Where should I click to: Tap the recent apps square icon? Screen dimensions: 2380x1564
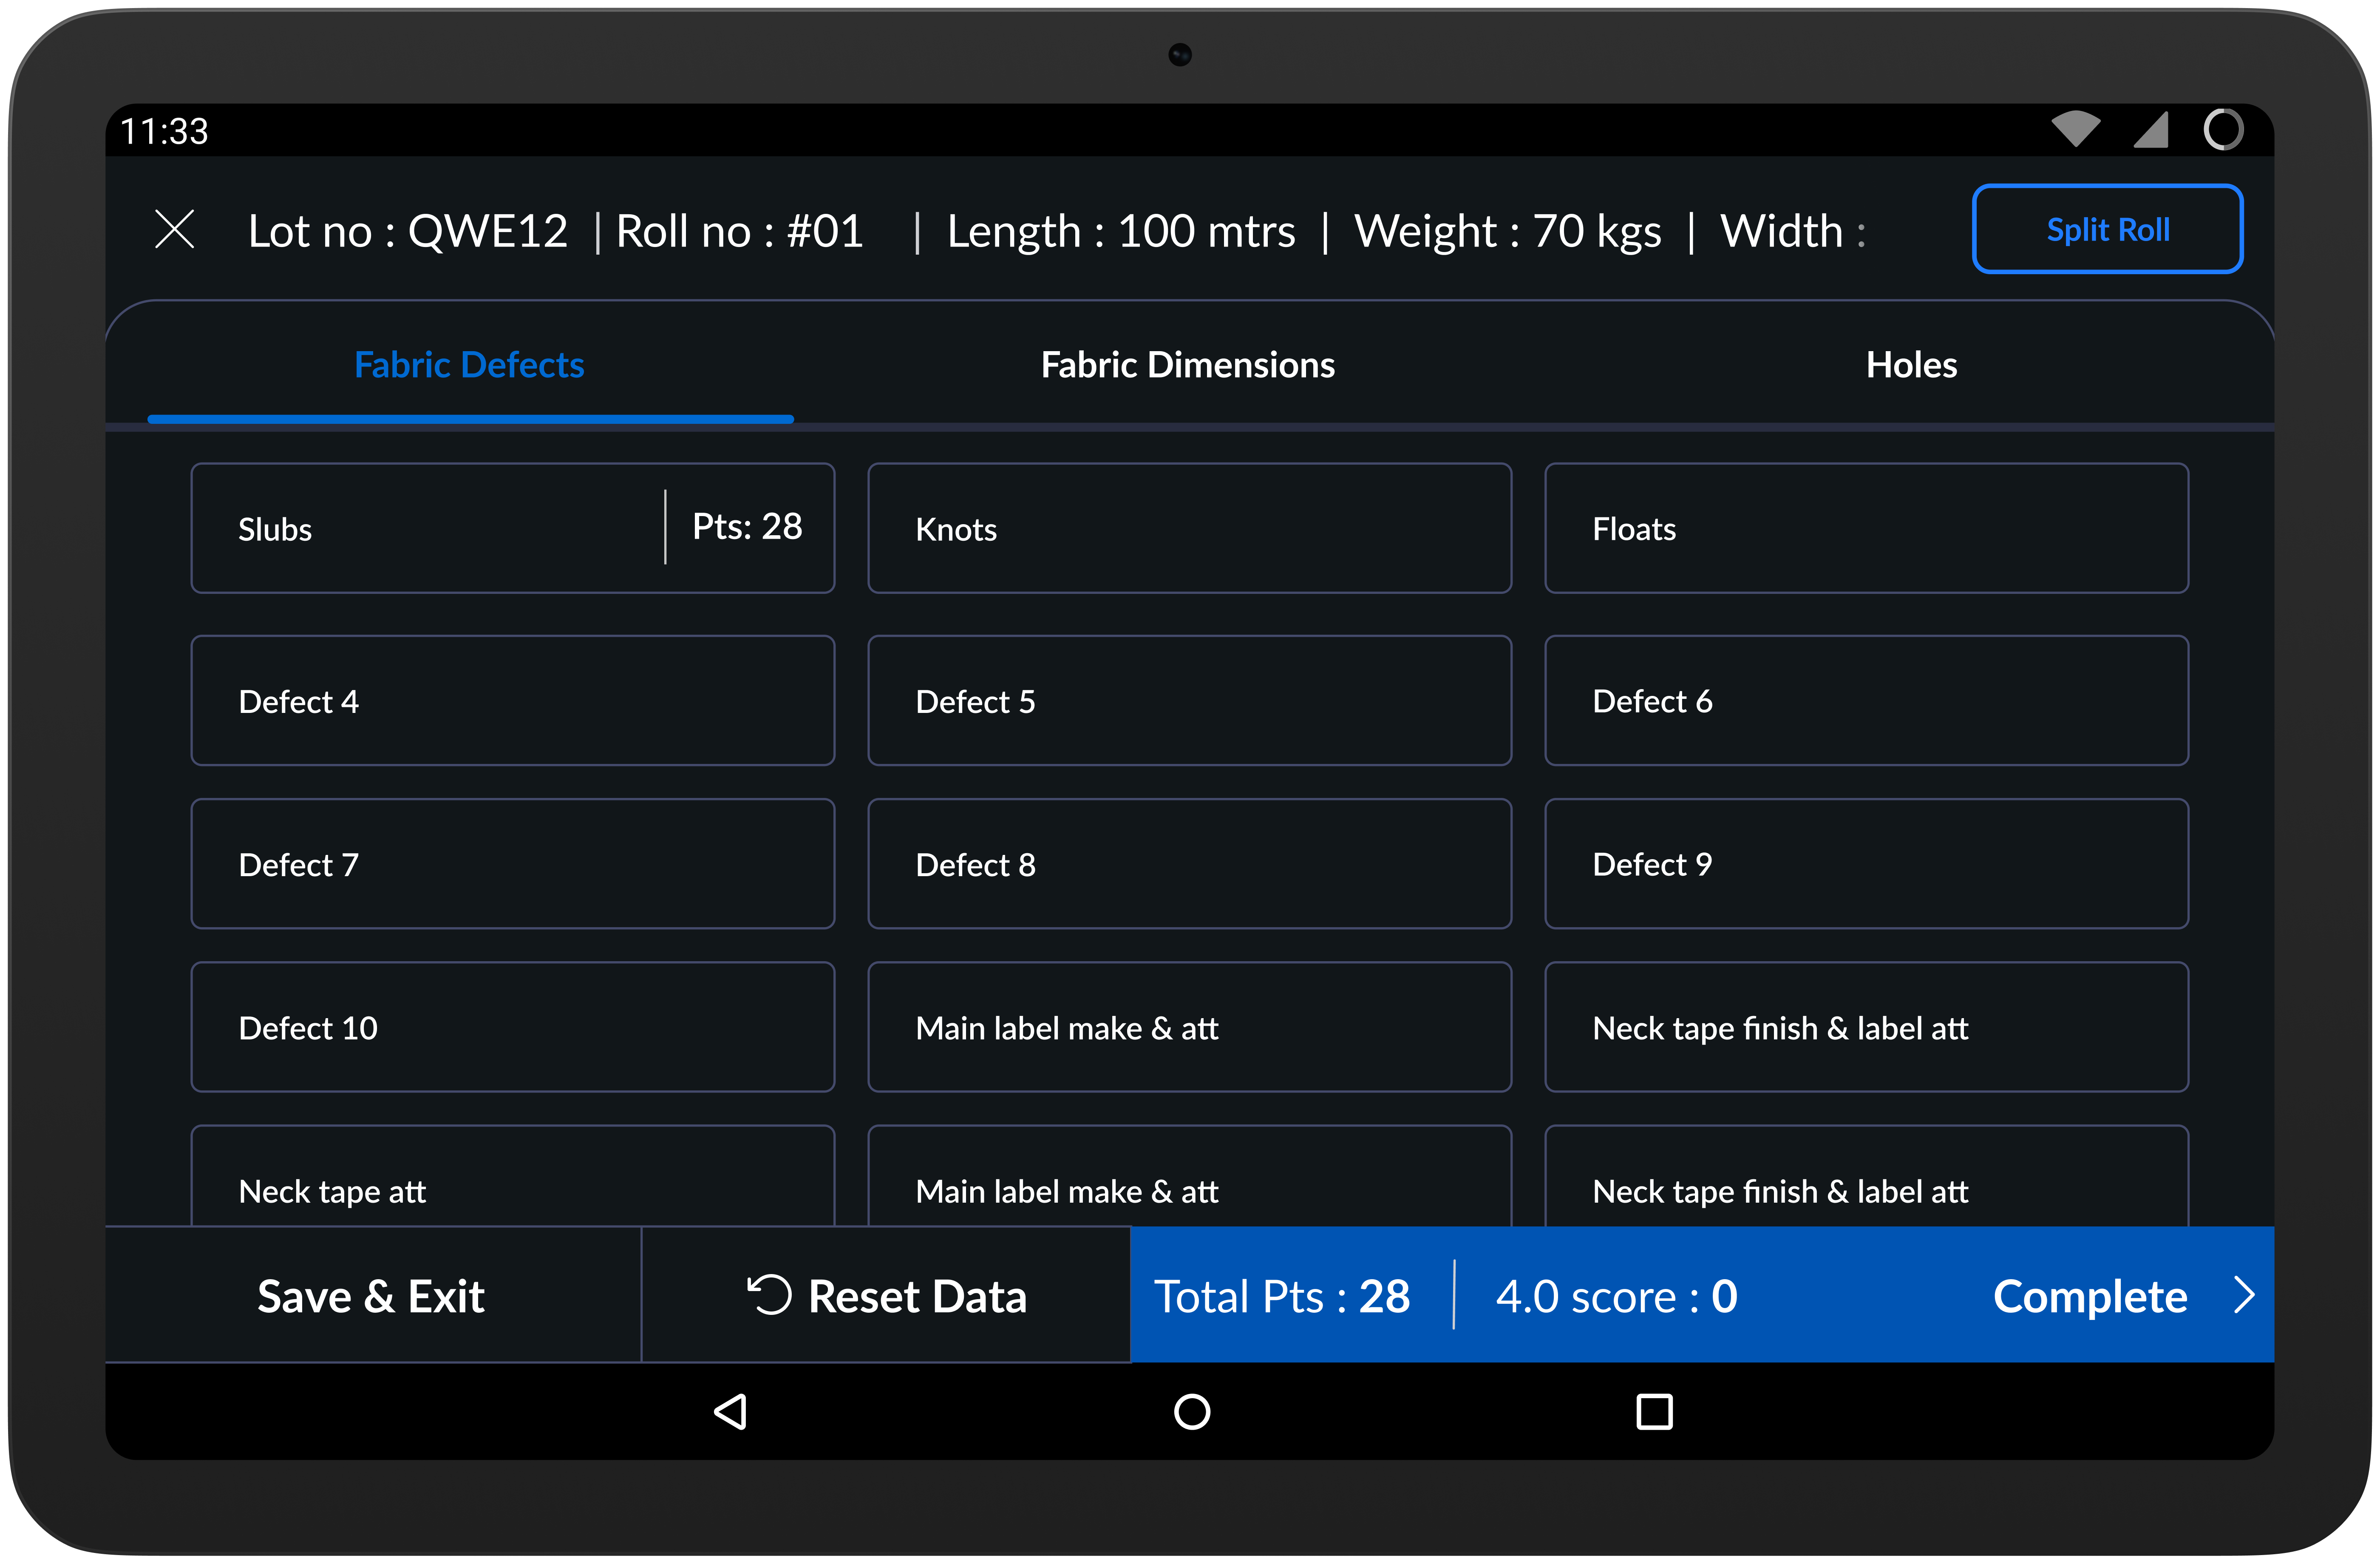1654,1412
